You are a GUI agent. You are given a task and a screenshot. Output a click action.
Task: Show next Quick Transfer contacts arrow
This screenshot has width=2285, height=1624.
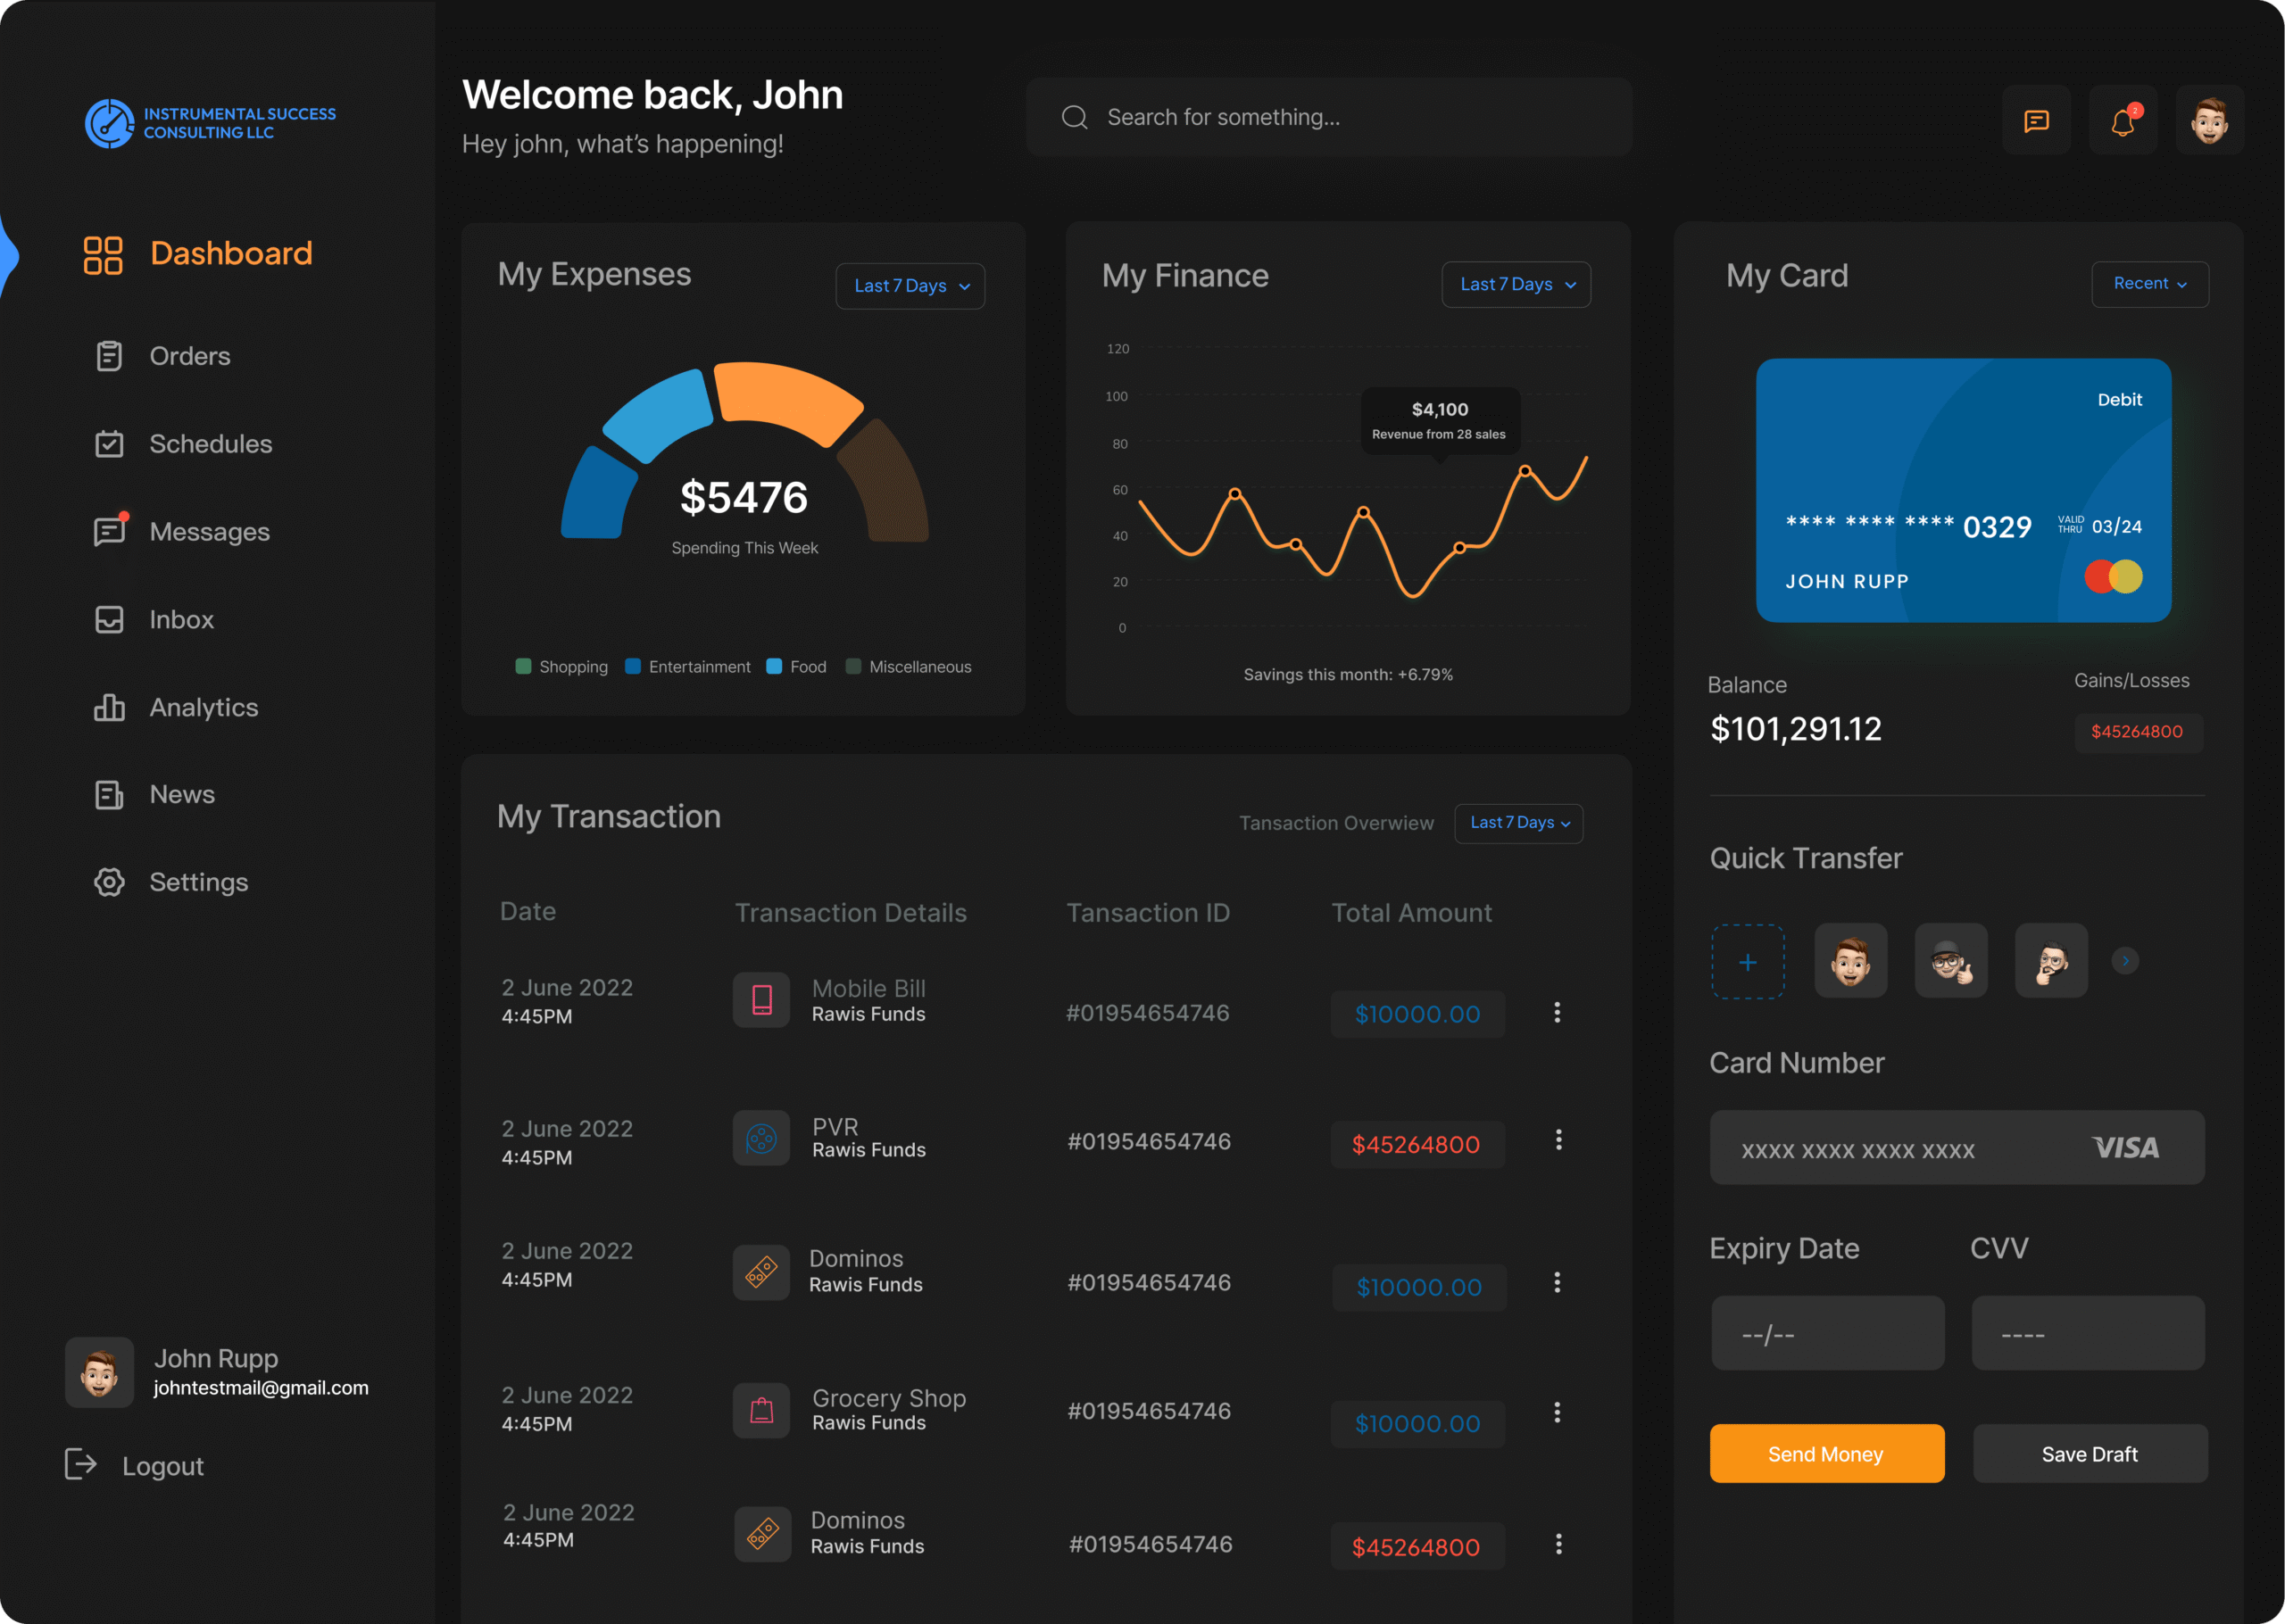click(2125, 961)
